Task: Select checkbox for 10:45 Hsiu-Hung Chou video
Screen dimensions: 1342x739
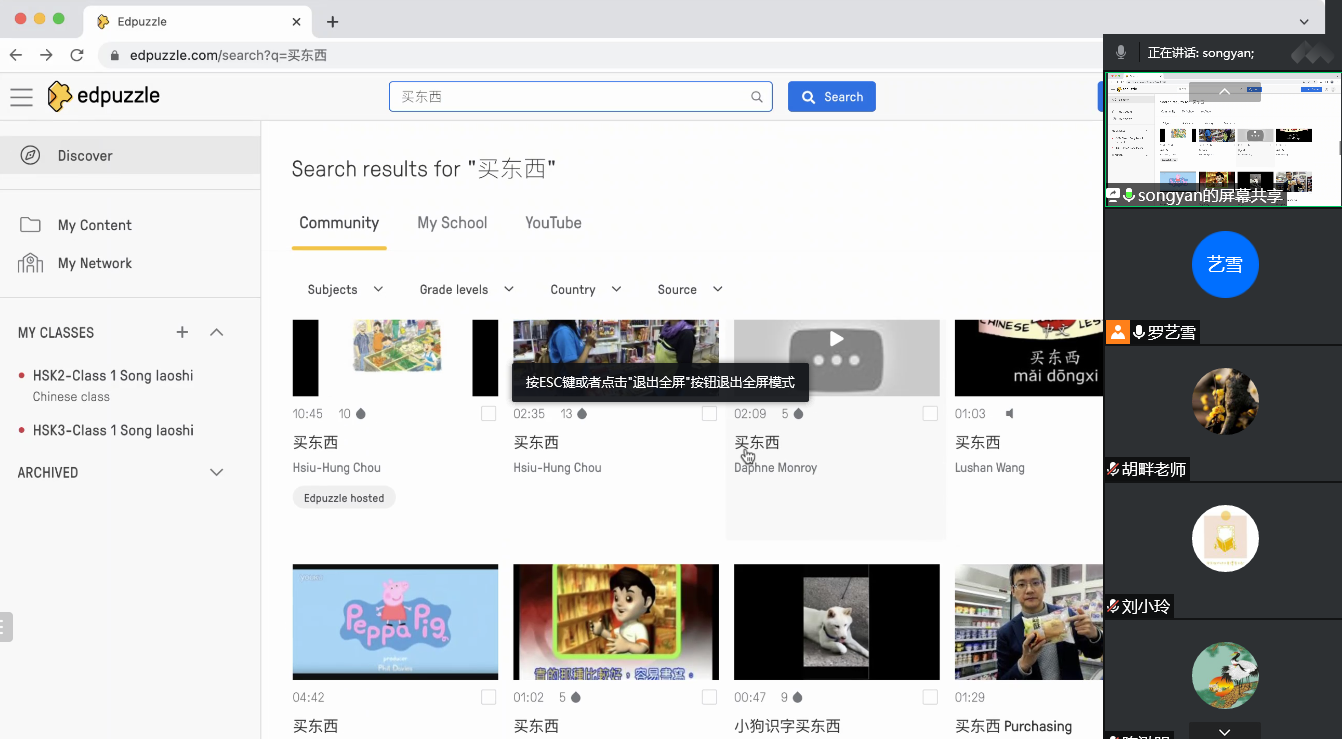Action: [488, 414]
